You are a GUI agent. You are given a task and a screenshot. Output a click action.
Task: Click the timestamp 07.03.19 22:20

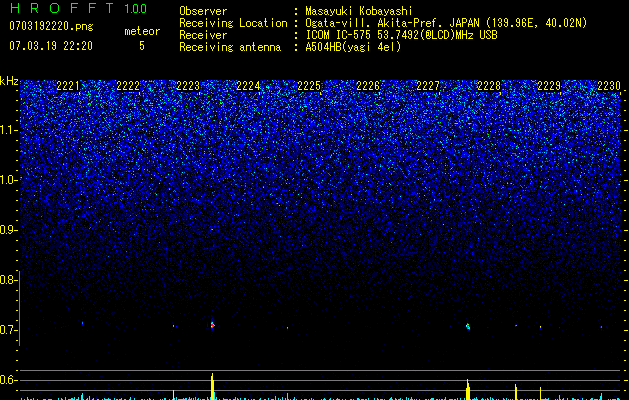tap(51, 46)
